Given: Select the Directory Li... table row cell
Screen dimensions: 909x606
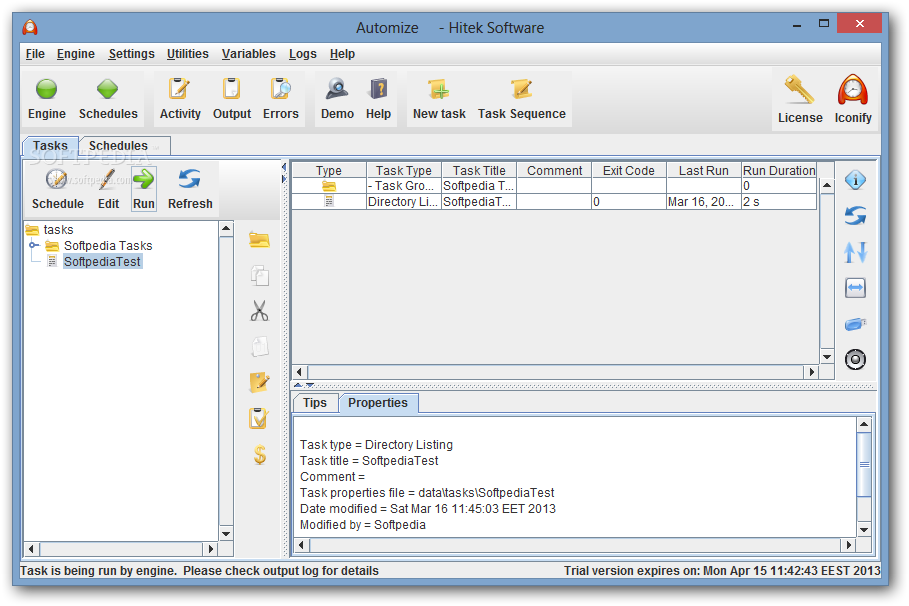Looking at the screenshot, I should pos(403,202).
